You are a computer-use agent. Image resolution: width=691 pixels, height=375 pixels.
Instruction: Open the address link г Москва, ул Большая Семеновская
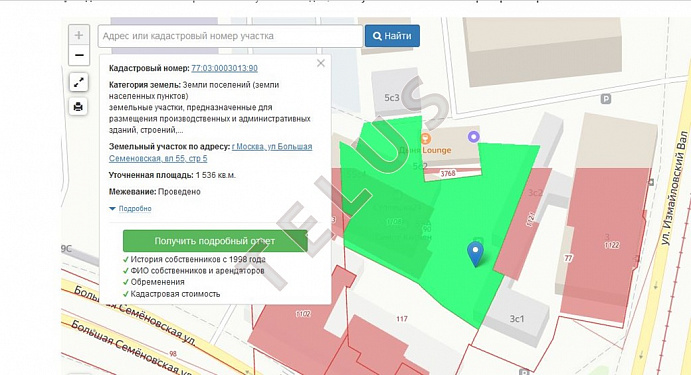(211, 152)
